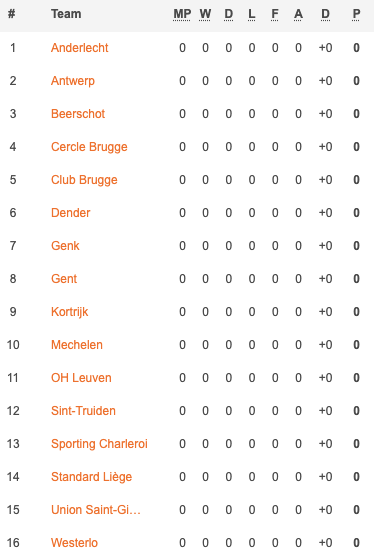This screenshot has height=560, width=374.
Task: Open the truncated Union Saint-Gi… link
Action: coord(96,510)
